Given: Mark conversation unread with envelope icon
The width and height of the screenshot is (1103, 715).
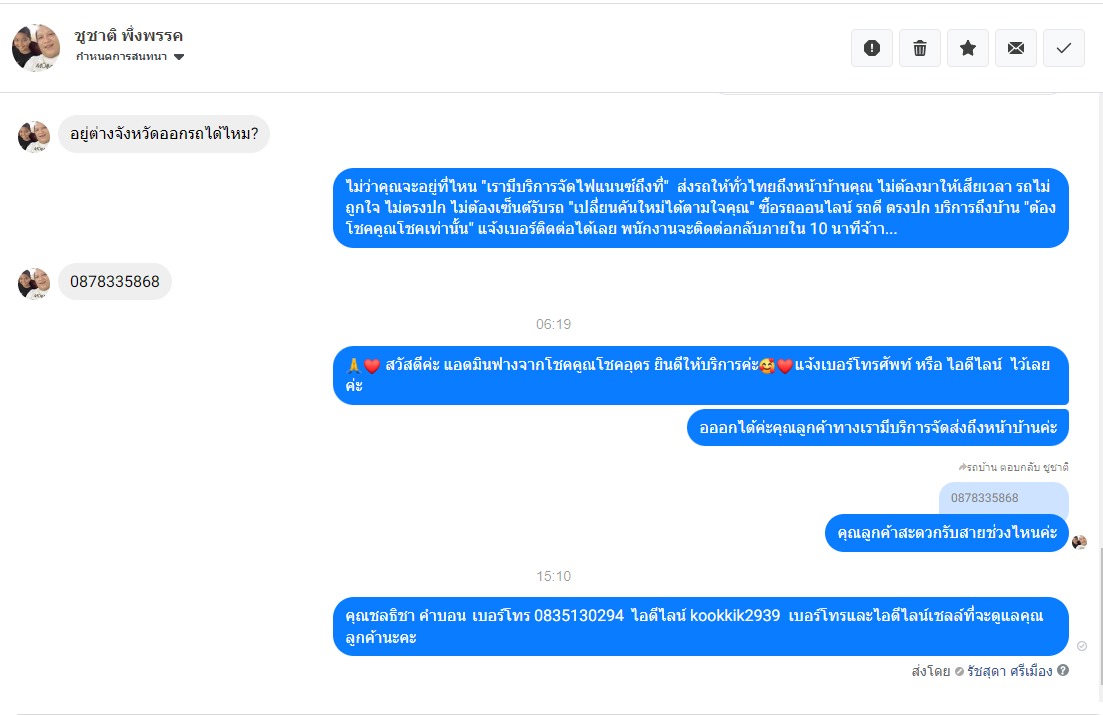Looking at the screenshot, I should click(x=1016, y=48).
